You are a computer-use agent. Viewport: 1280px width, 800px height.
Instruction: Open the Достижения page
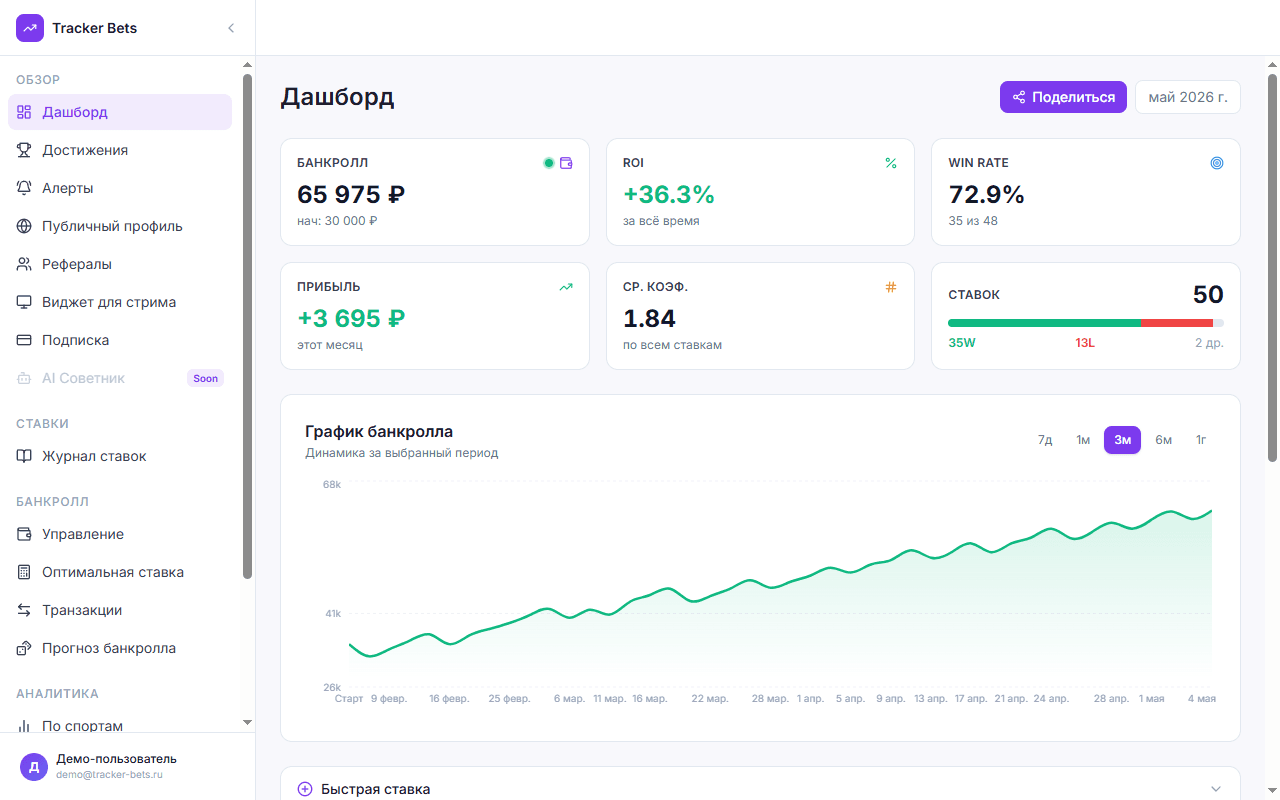click(120, 150)
